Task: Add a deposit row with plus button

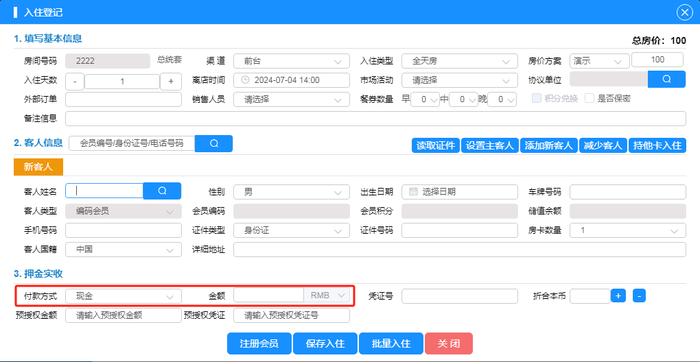Action: (618, 295)
